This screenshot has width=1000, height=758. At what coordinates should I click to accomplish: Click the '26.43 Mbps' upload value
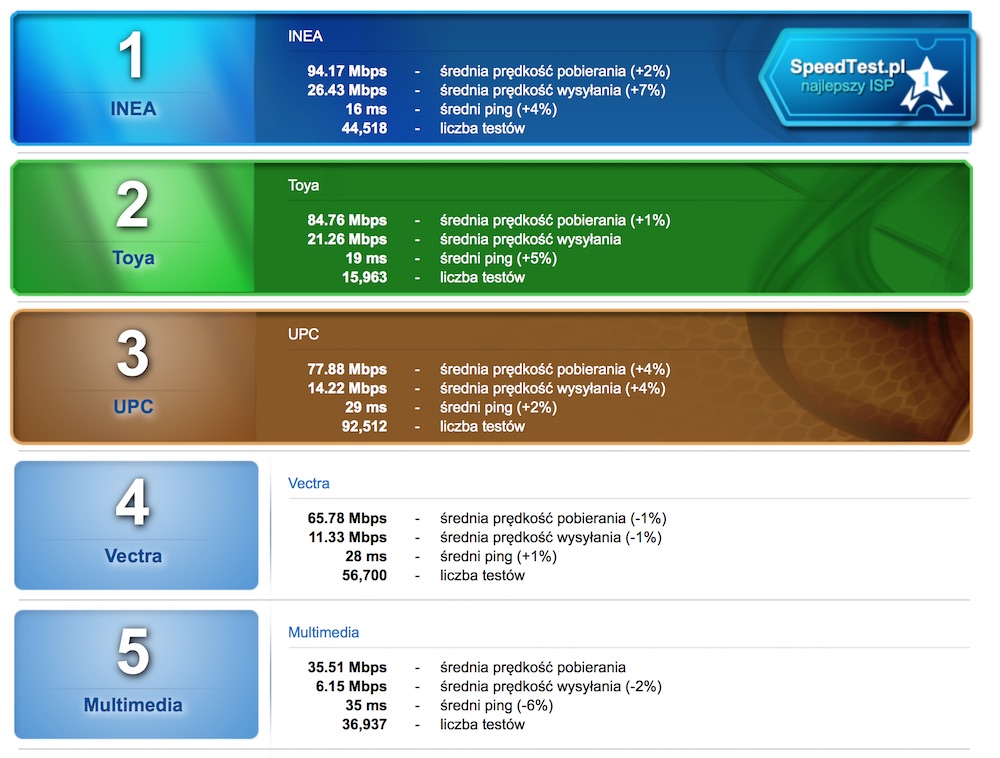point(347,90)
